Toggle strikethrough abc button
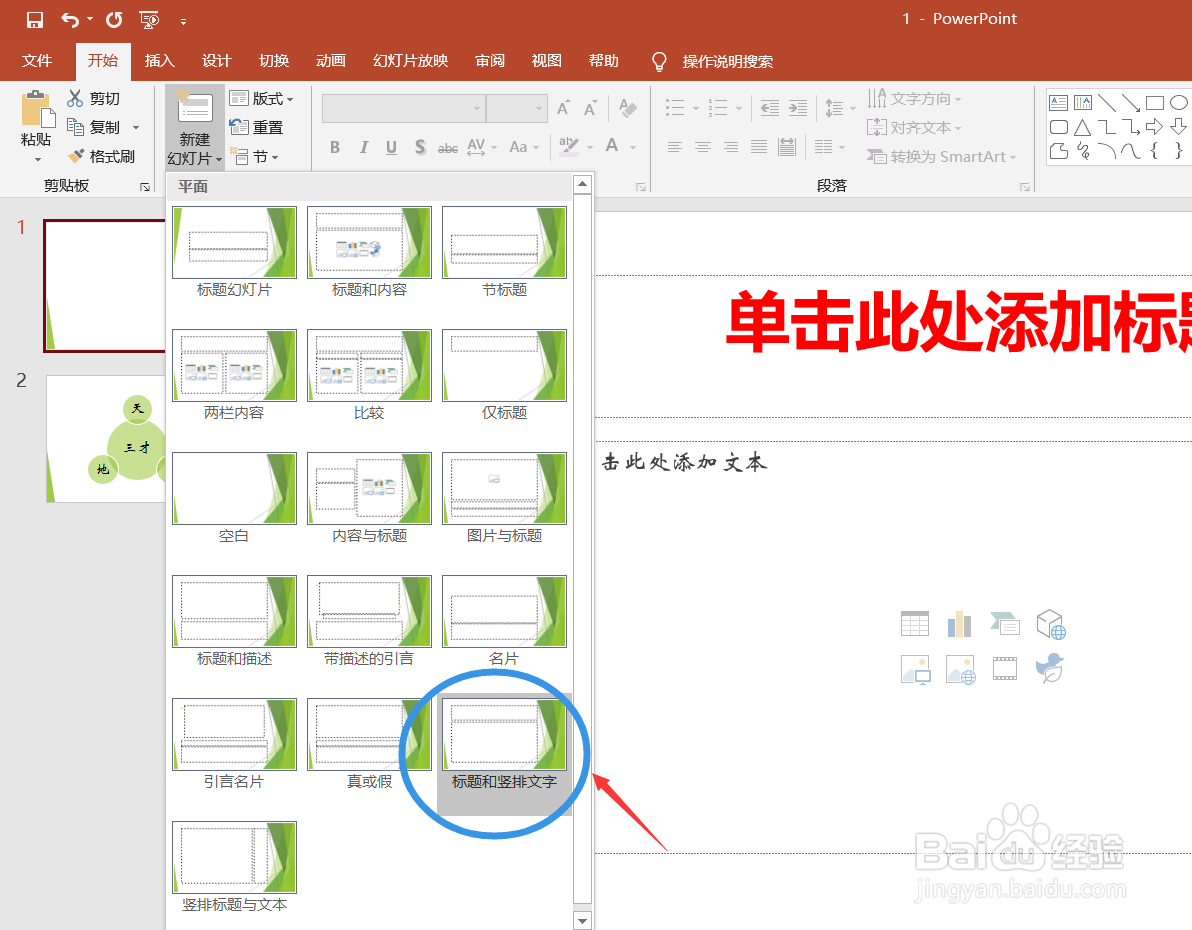The height and width of the screenshot is (930, 1192). coord(448,148)
